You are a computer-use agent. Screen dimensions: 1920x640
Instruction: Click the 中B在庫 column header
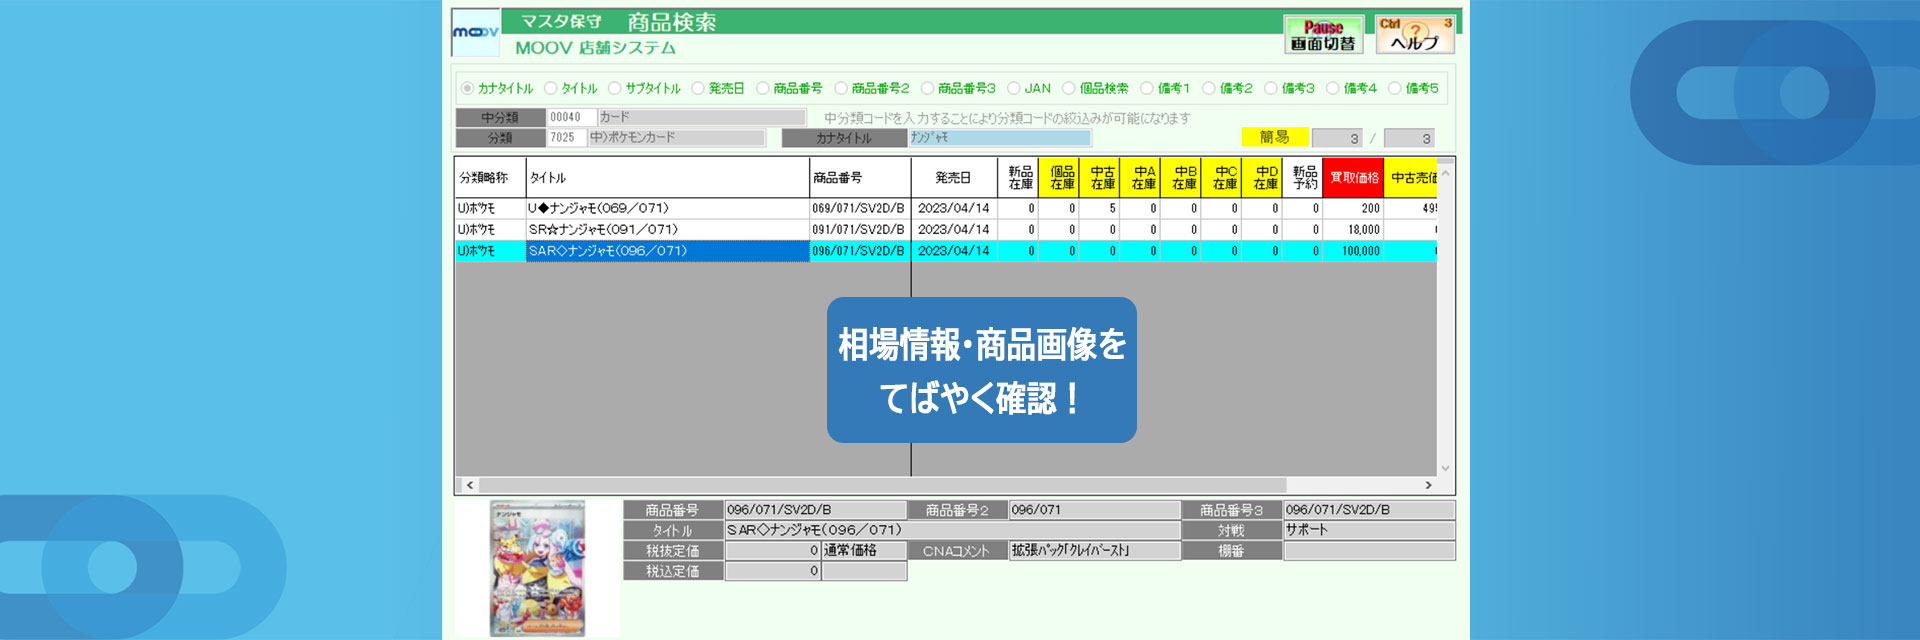(1183, 178)
